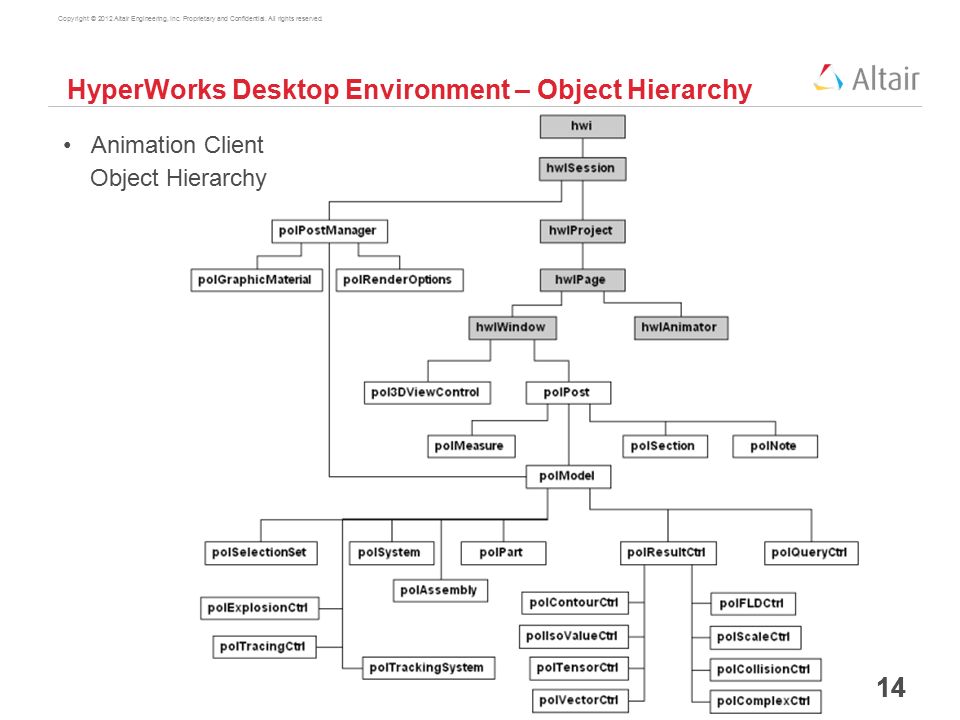Viewport: 960px width, 720px height.
Task: Select the poIPart node
Action: click(503, 553)
